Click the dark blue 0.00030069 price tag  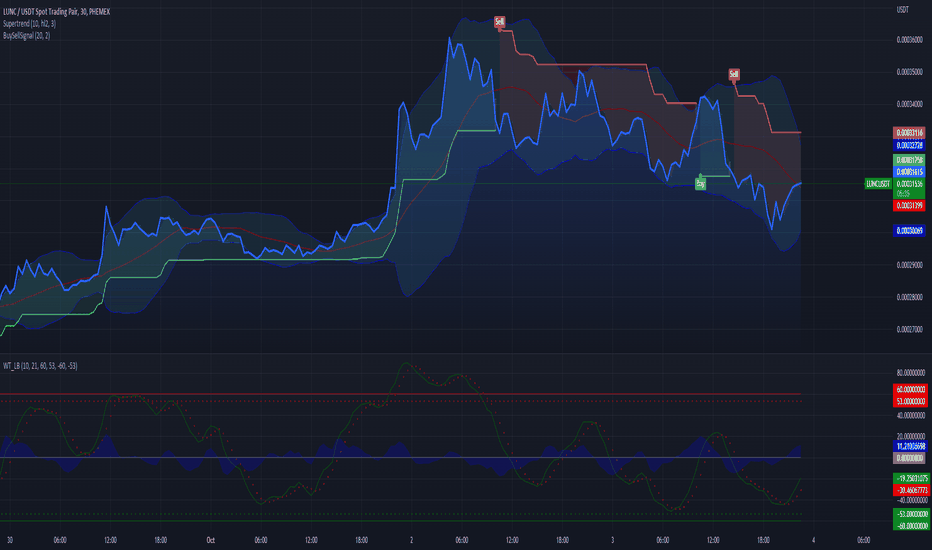909,230
